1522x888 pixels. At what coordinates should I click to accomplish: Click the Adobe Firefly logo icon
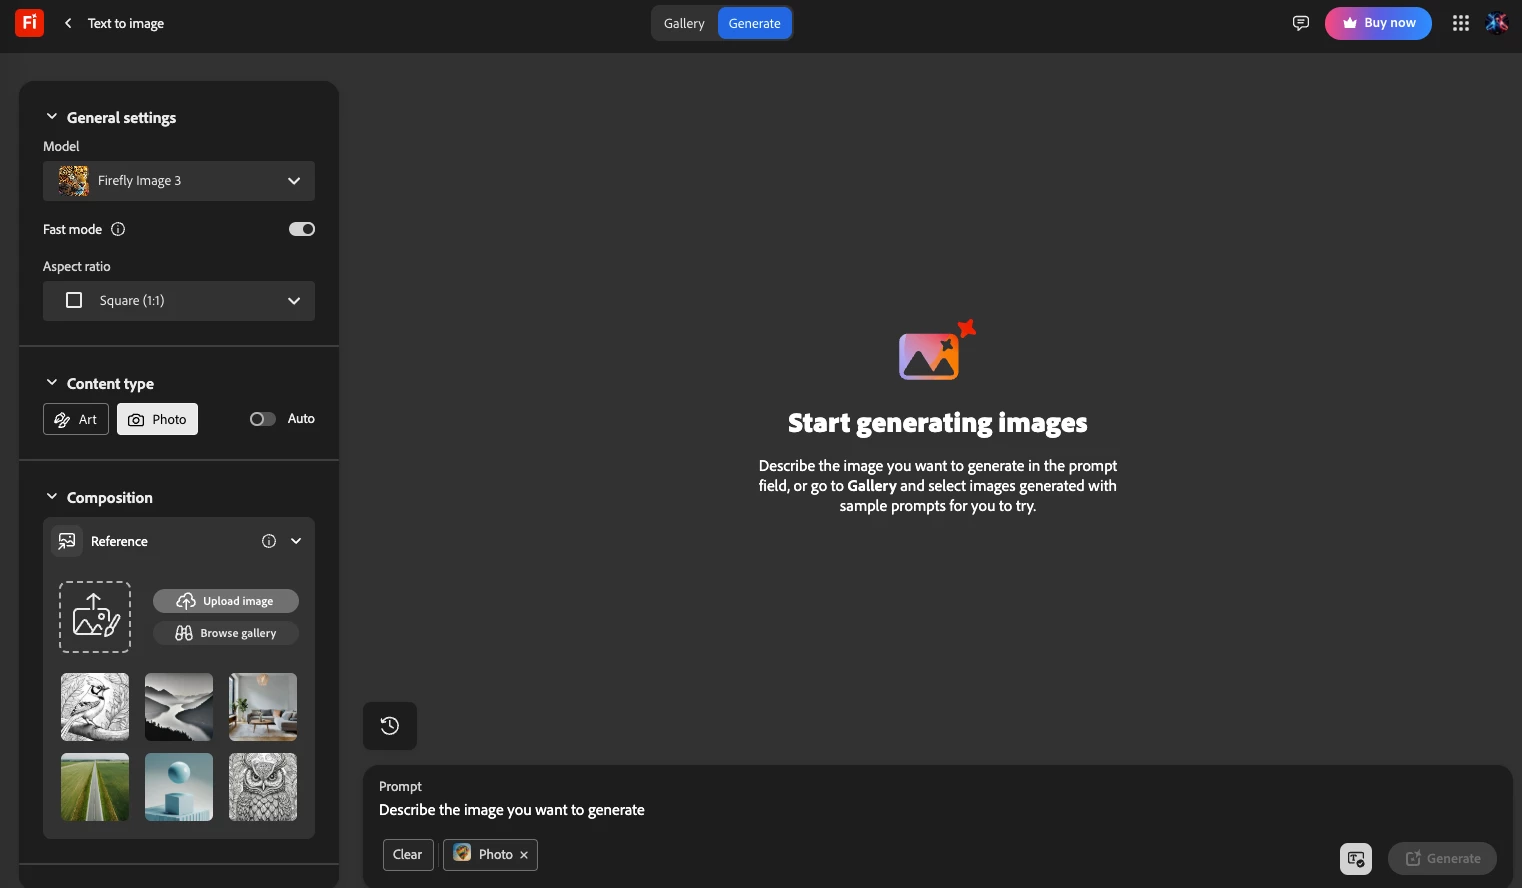29,22
